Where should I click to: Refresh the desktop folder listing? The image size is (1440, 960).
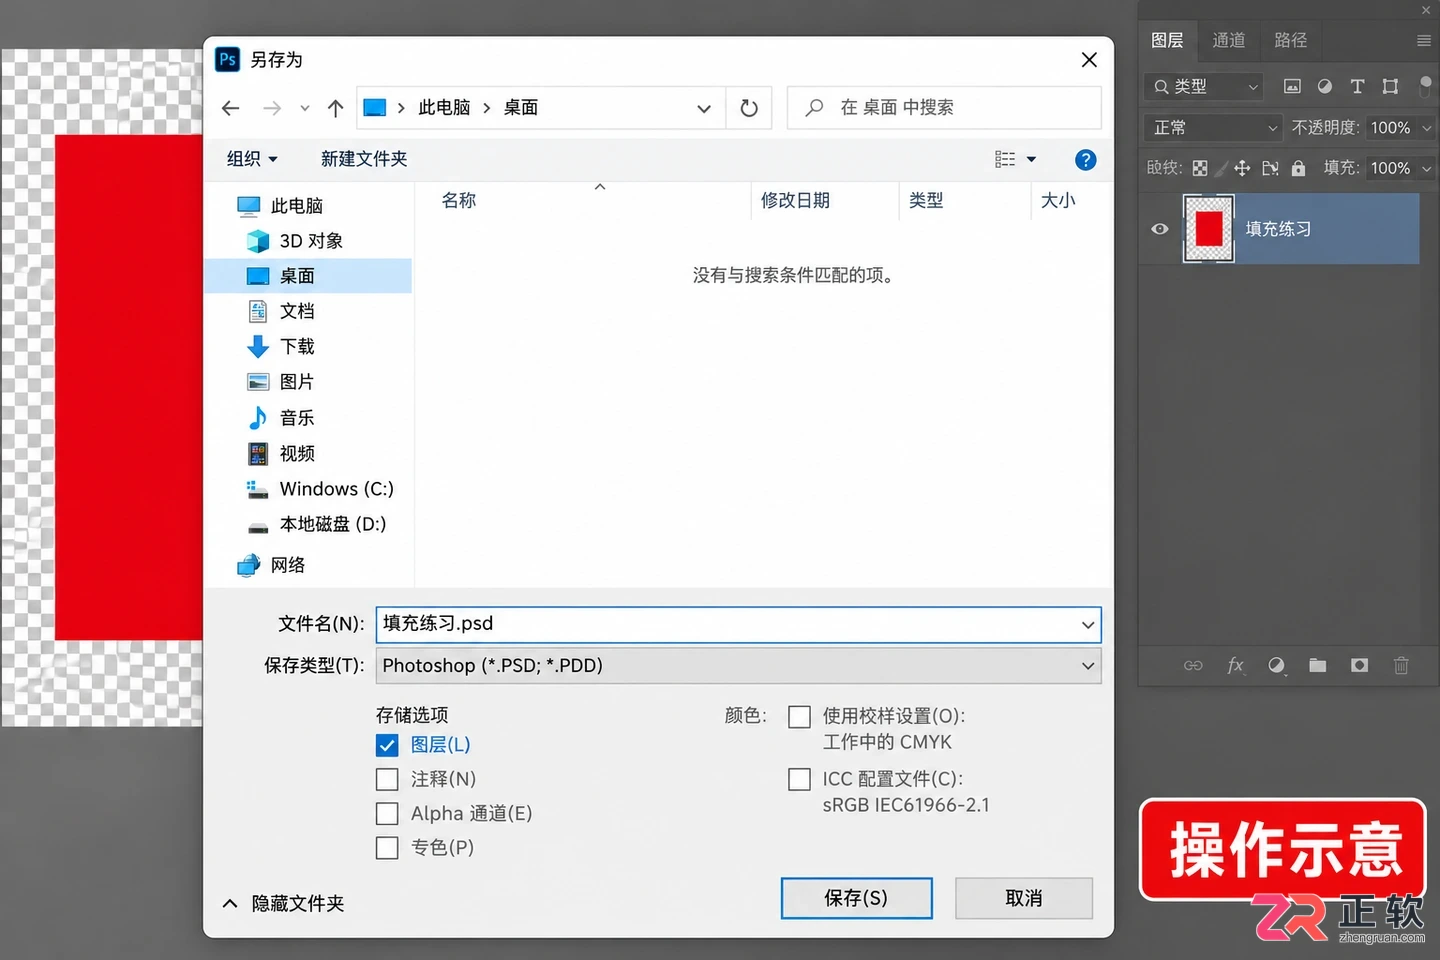click(x=749, y=108)
